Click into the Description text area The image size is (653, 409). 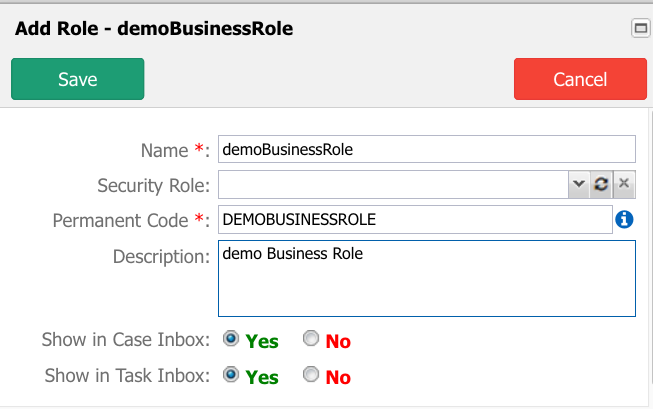coord(427,278)
